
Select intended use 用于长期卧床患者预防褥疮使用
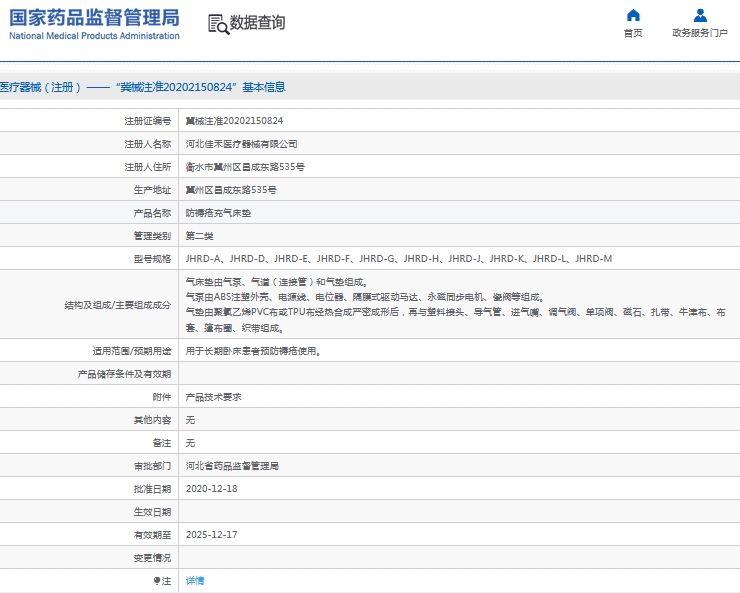pos(253,351)
